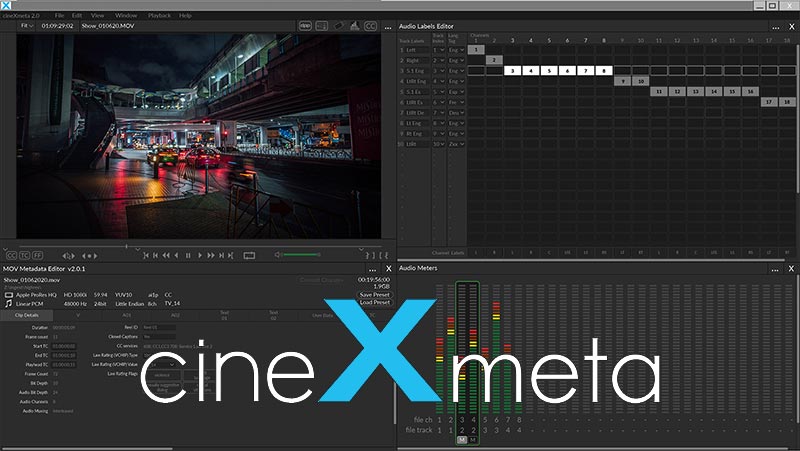Toggle channel 1 cell in the Left row
Screen dimensions: 800x451
(x=476, y=49)
